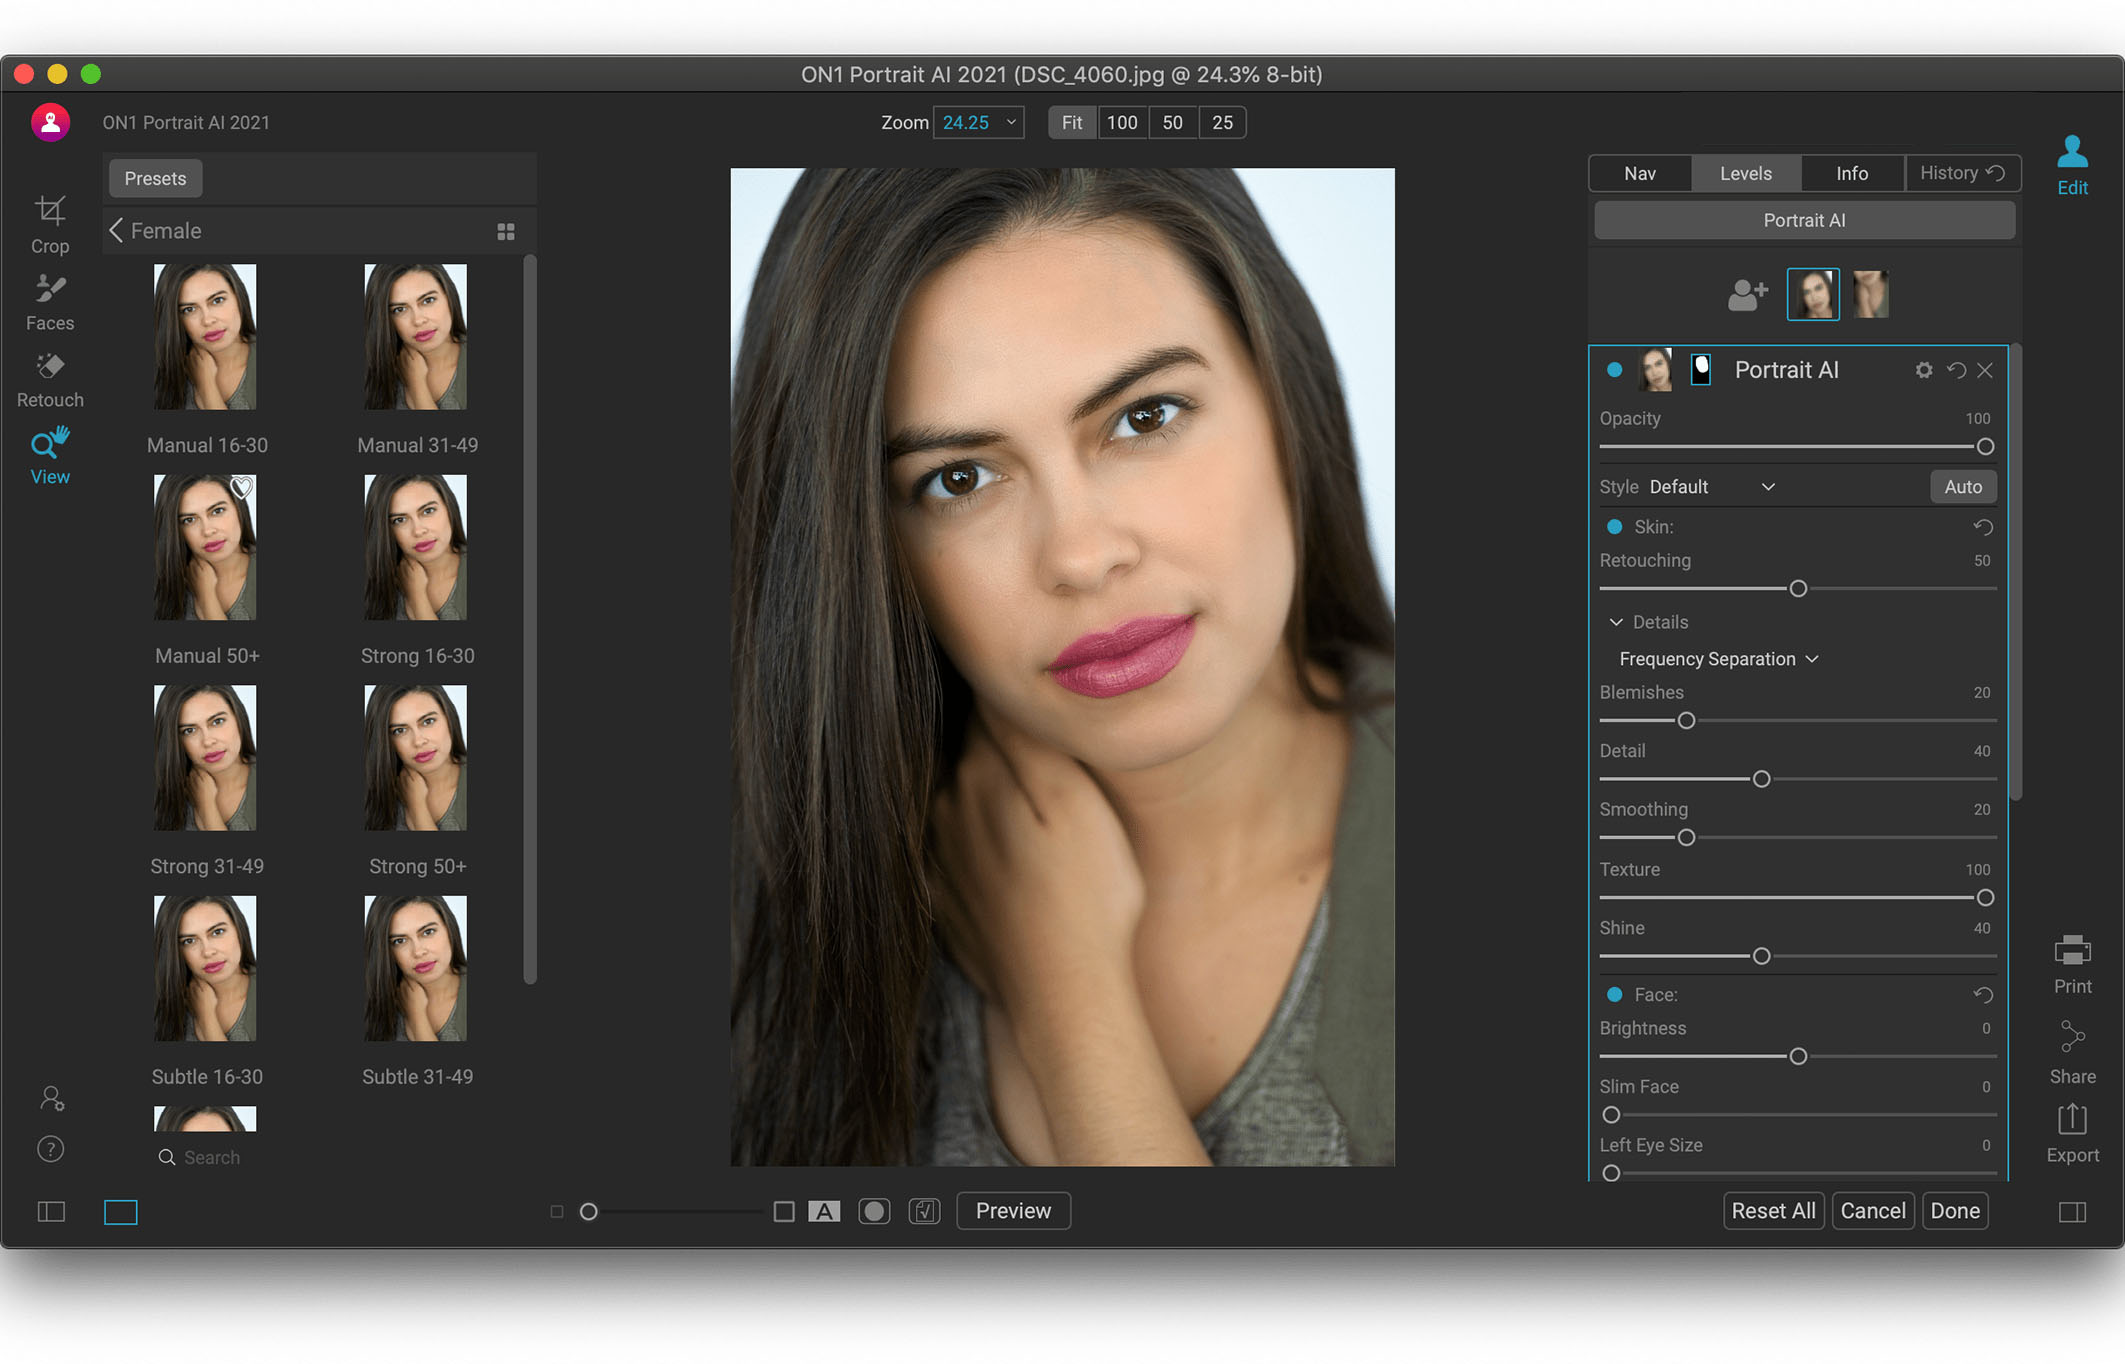Select the Retouch tool
Viewport: 2125px width, 1364px height.
tap(50, 380)
